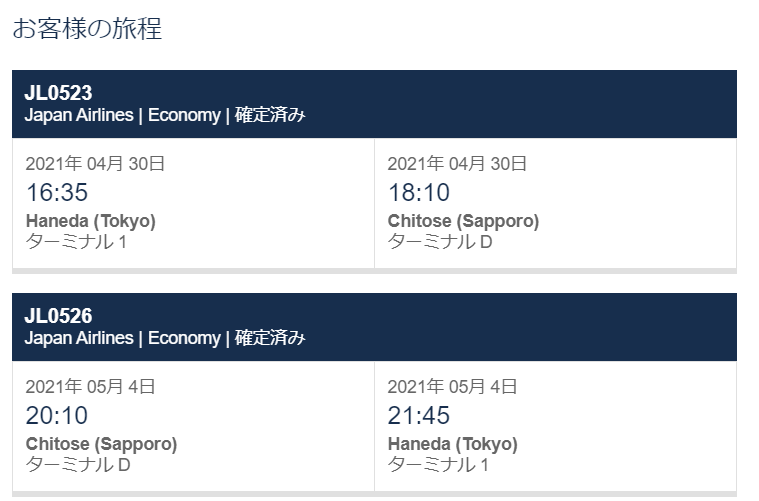
Task: Click 確定済み status on JL0526 flight
Action: 270,338
